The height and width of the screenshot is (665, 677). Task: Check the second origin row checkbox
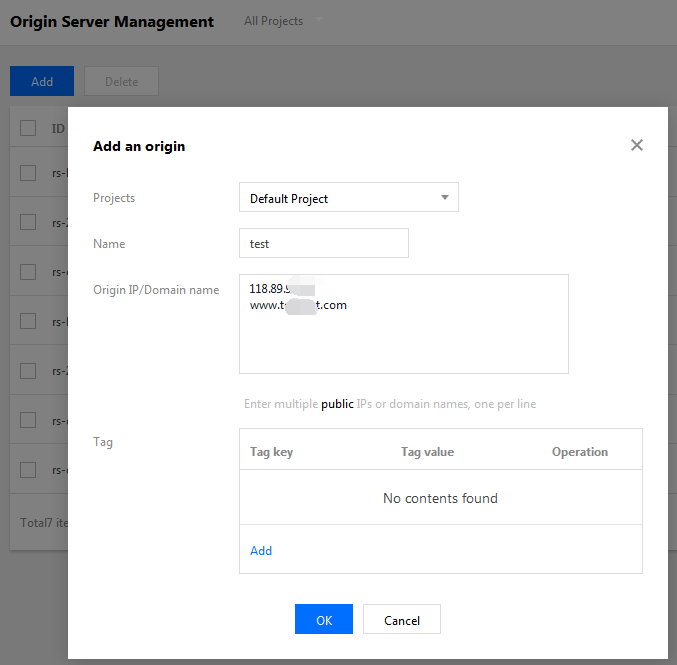point(28,222)
